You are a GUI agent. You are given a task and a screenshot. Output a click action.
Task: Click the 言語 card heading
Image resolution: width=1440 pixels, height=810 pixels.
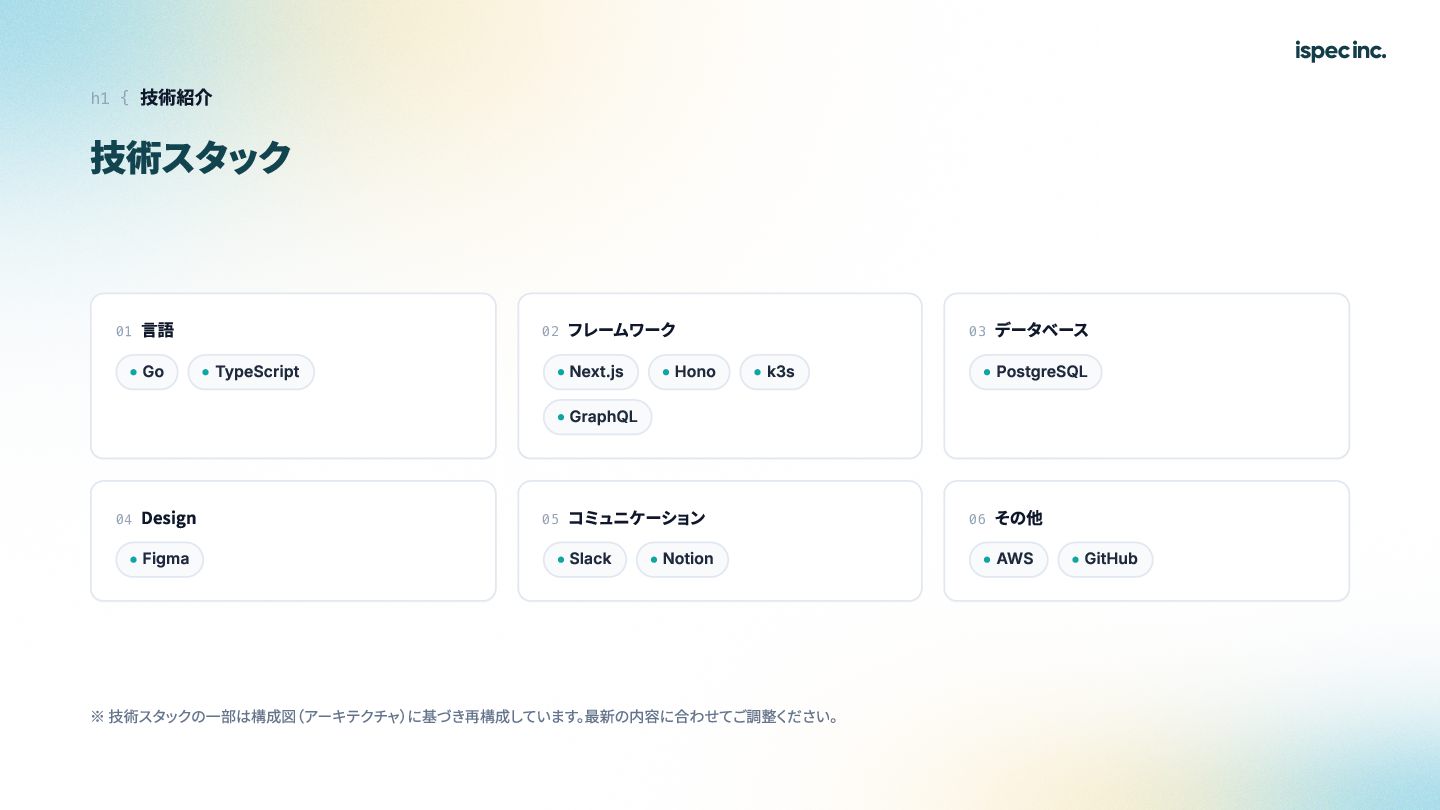158,330
